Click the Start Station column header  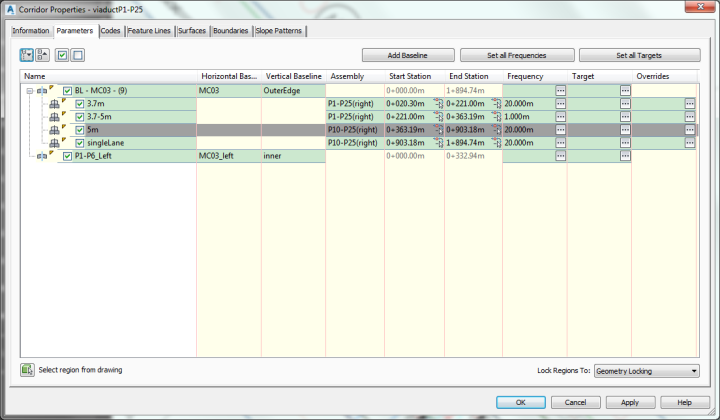(x=415, y=76)
